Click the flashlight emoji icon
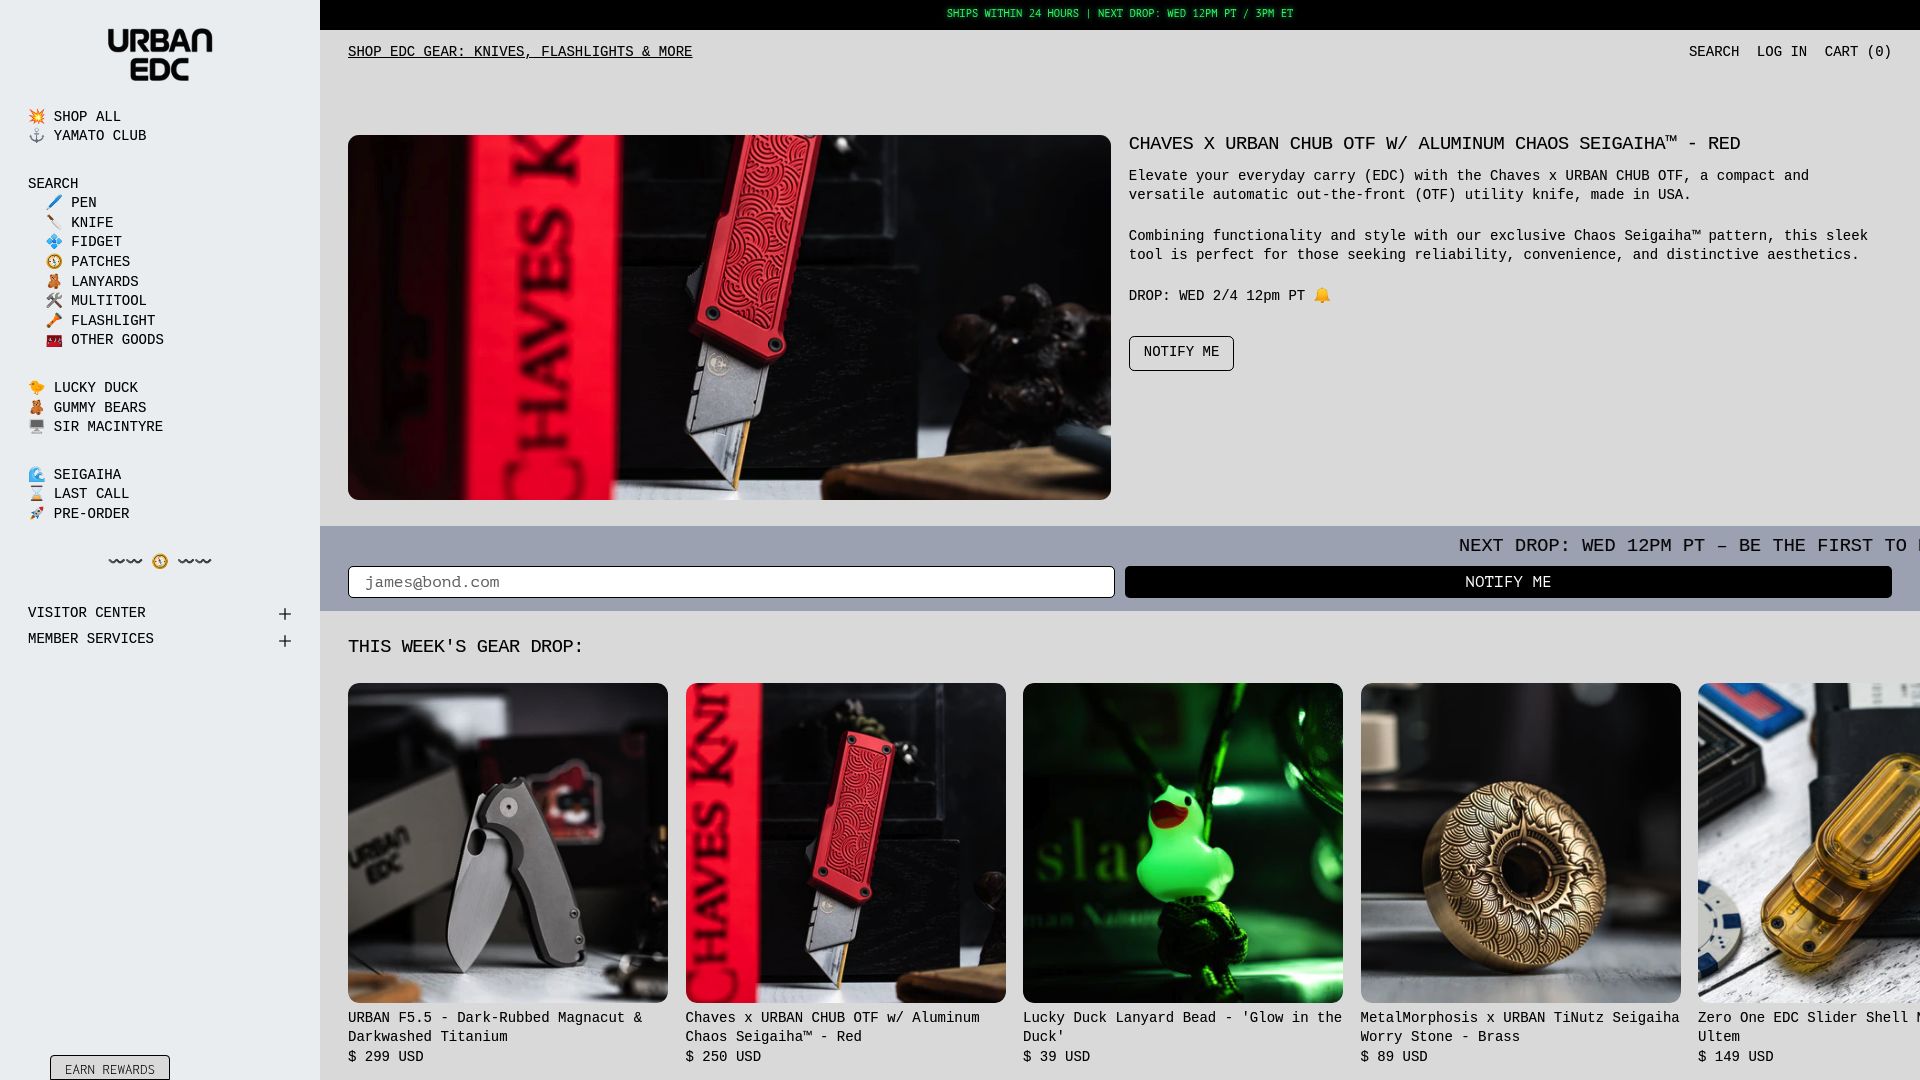Image resolution: width=1920 pixels, height=1080 pixels. [54, 321]
